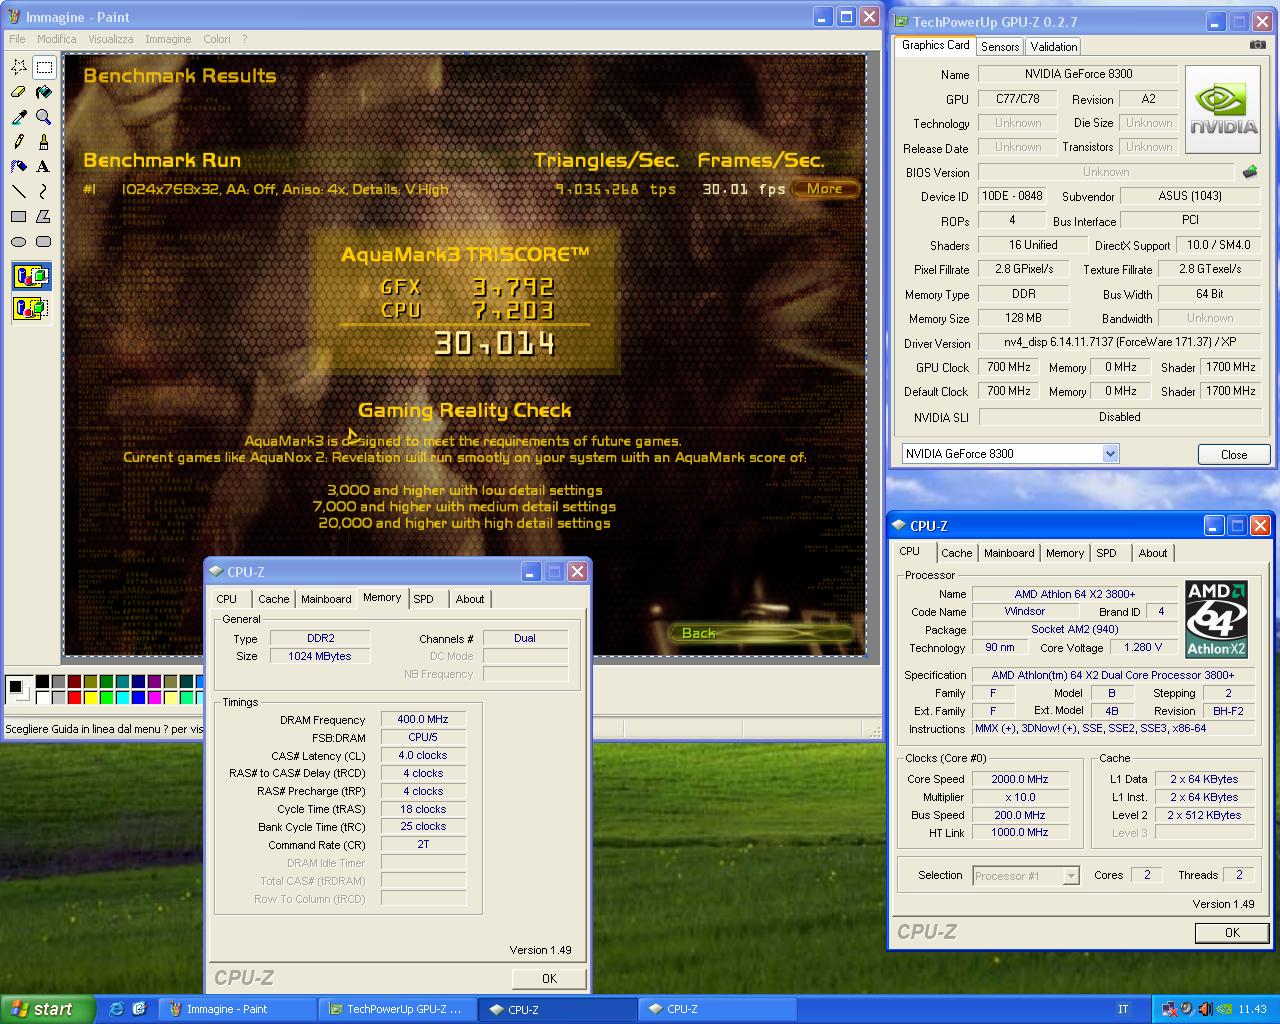Click the DRAM Frequency 400.0 MHz field
The width and height of the screenshot is (1280, 1024).
coord(423,719)
